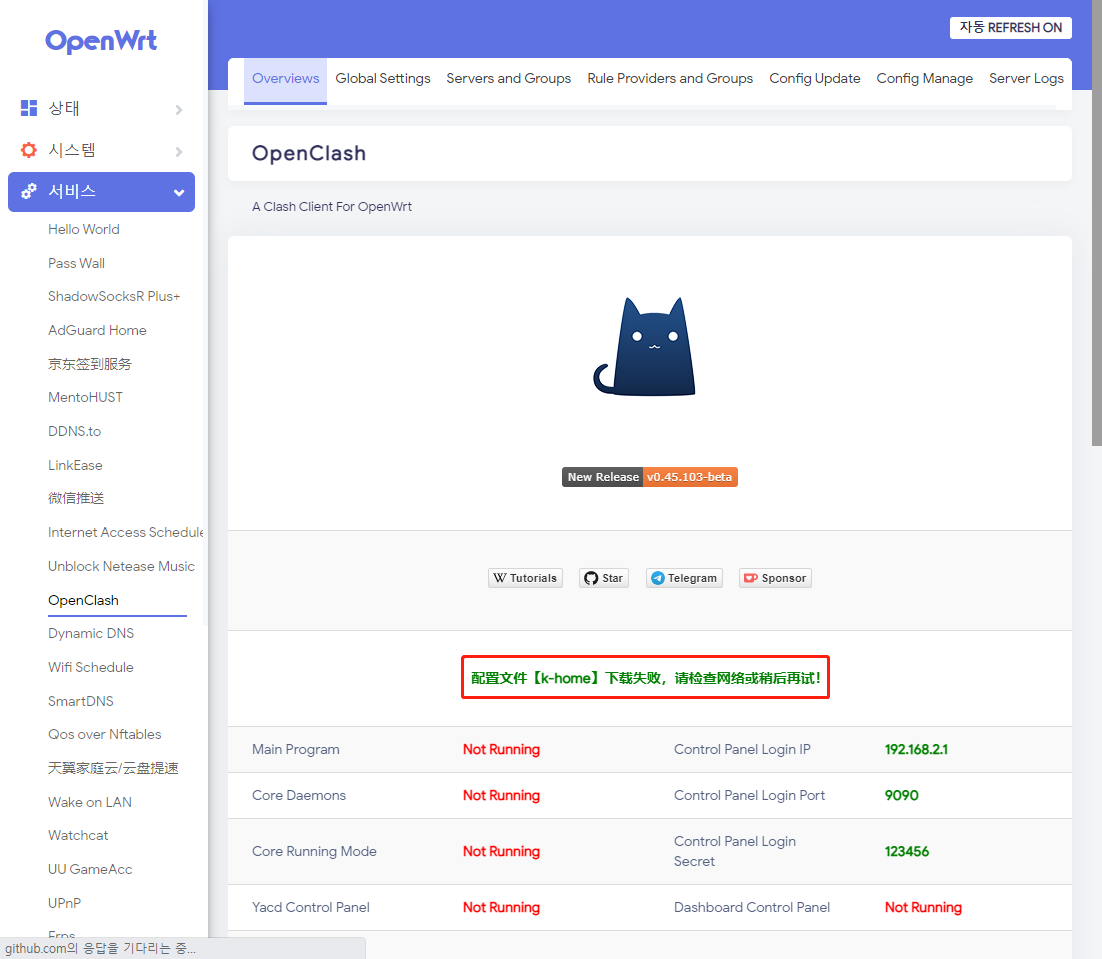Click Yacd Control Panel Not Running status
Screen dimensions: 1102x959
tap(501, 908)
